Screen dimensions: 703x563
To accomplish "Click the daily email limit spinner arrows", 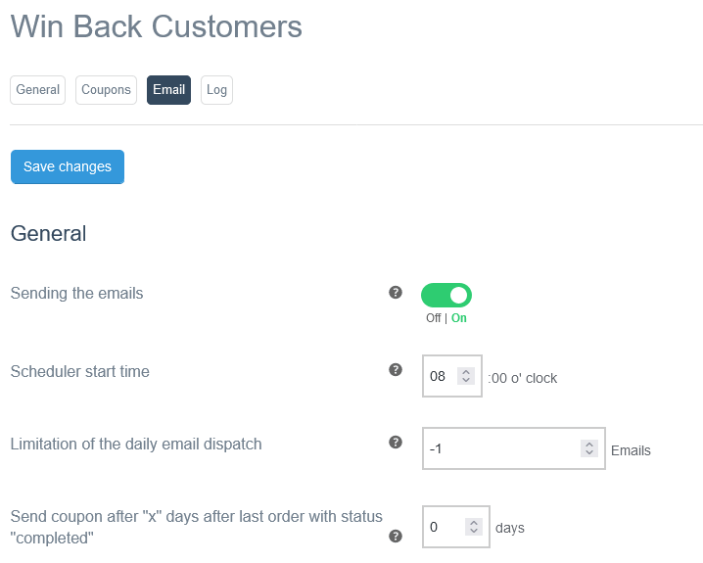I will tap(589, 449).
